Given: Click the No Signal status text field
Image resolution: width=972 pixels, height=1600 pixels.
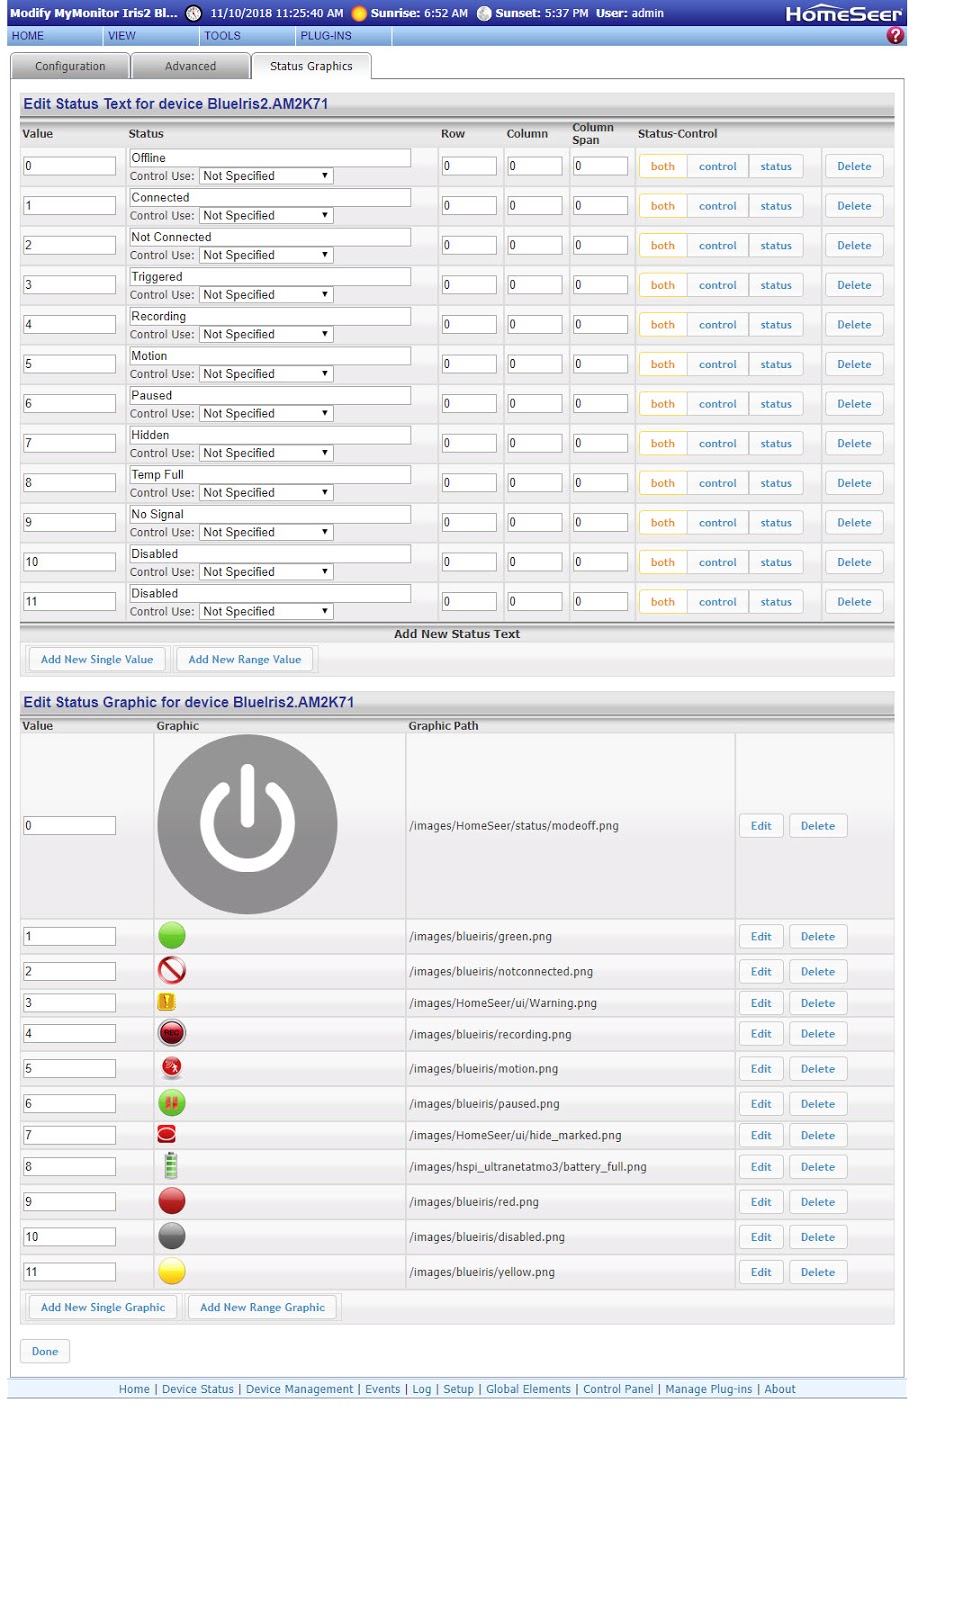Looking at the screenshot, I should (270, 514).
